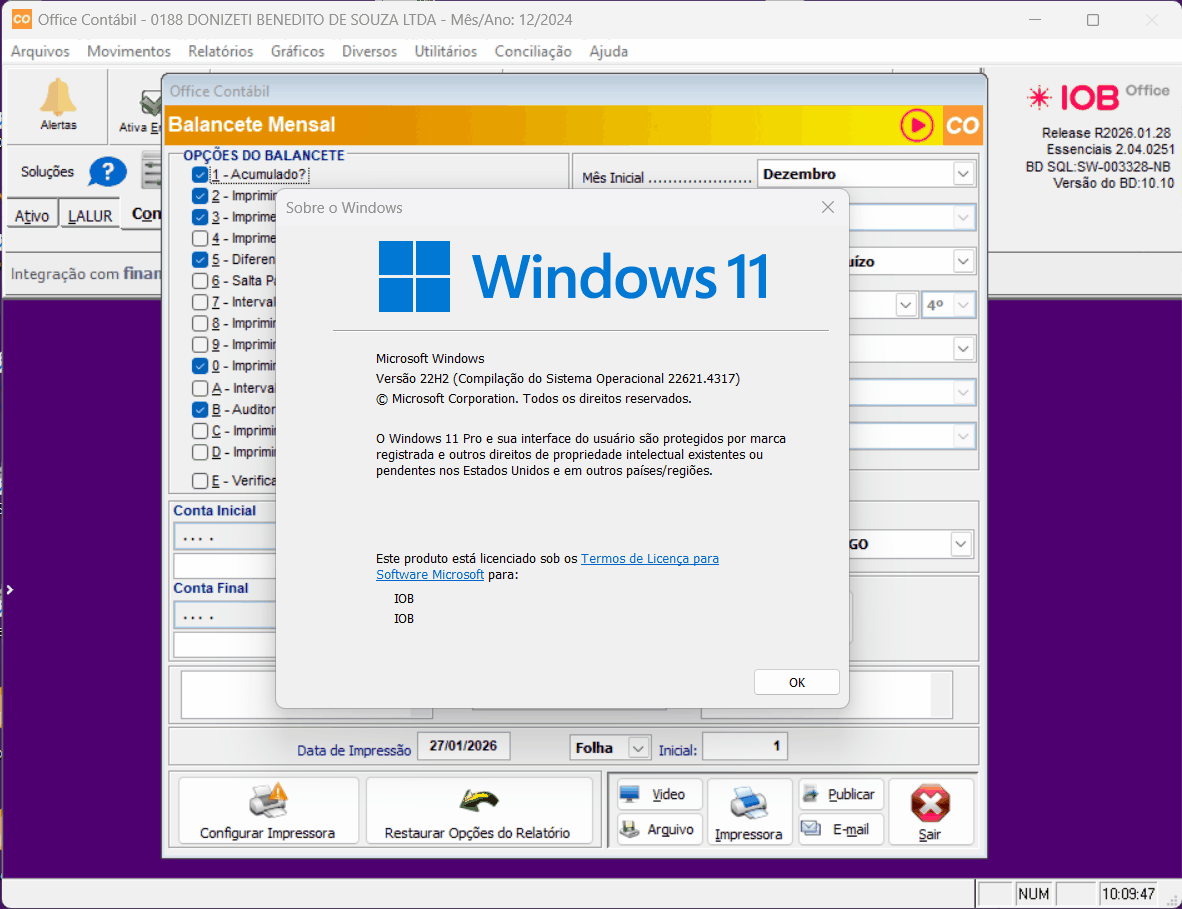The width and height of the screenshot is (1182, 909).
Task: Click the red Sair exit icon
Action: (x=930, y=804)
